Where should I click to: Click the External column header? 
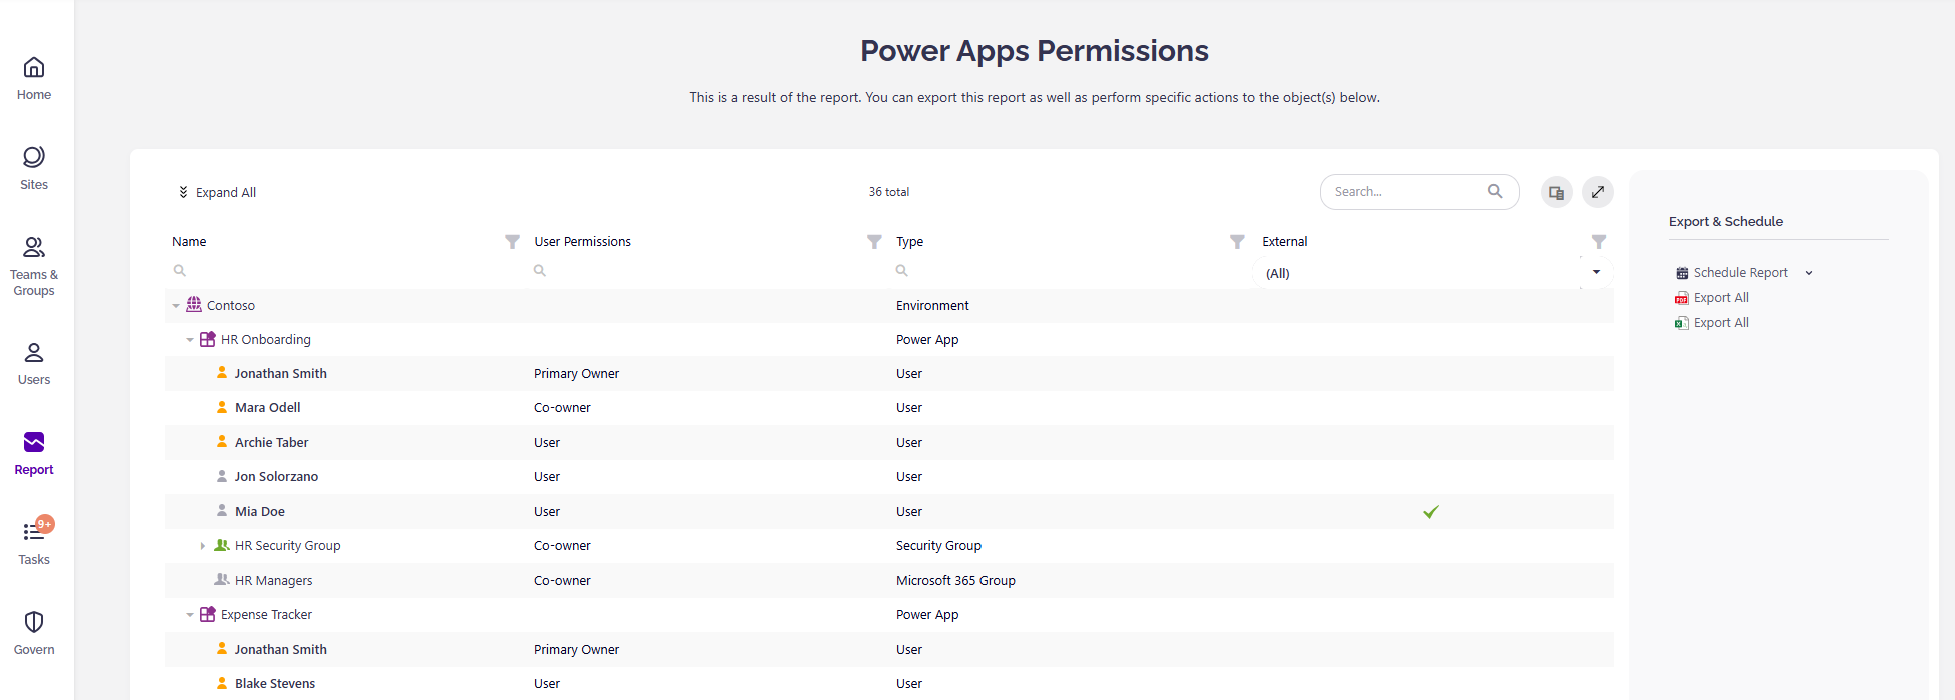point(1284,242)
